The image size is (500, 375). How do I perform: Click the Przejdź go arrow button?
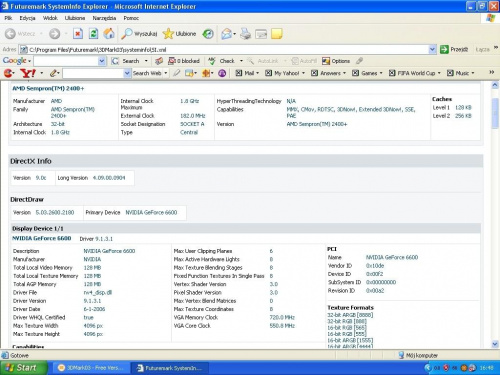click(x=454, y=49)
